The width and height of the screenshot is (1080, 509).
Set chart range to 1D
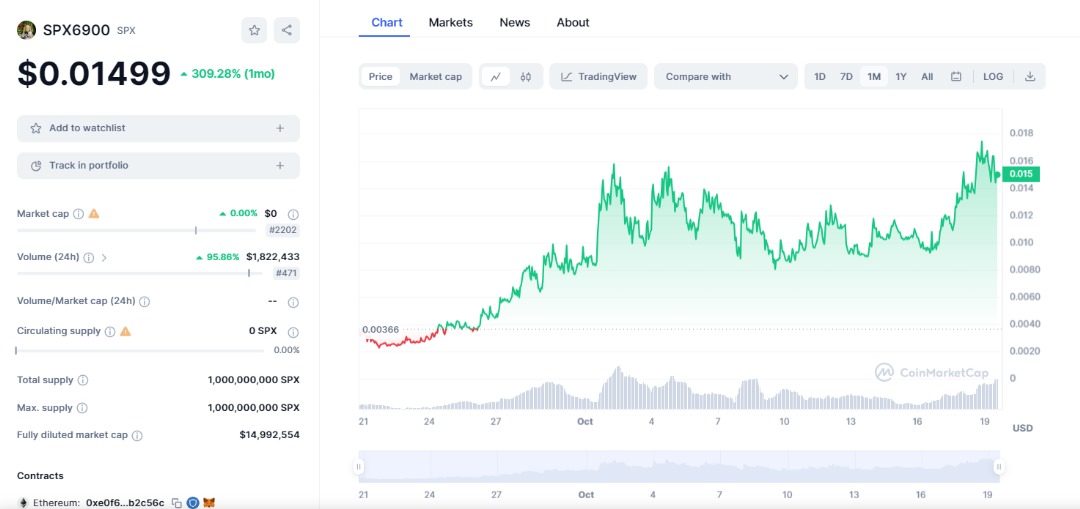[820, 76]
